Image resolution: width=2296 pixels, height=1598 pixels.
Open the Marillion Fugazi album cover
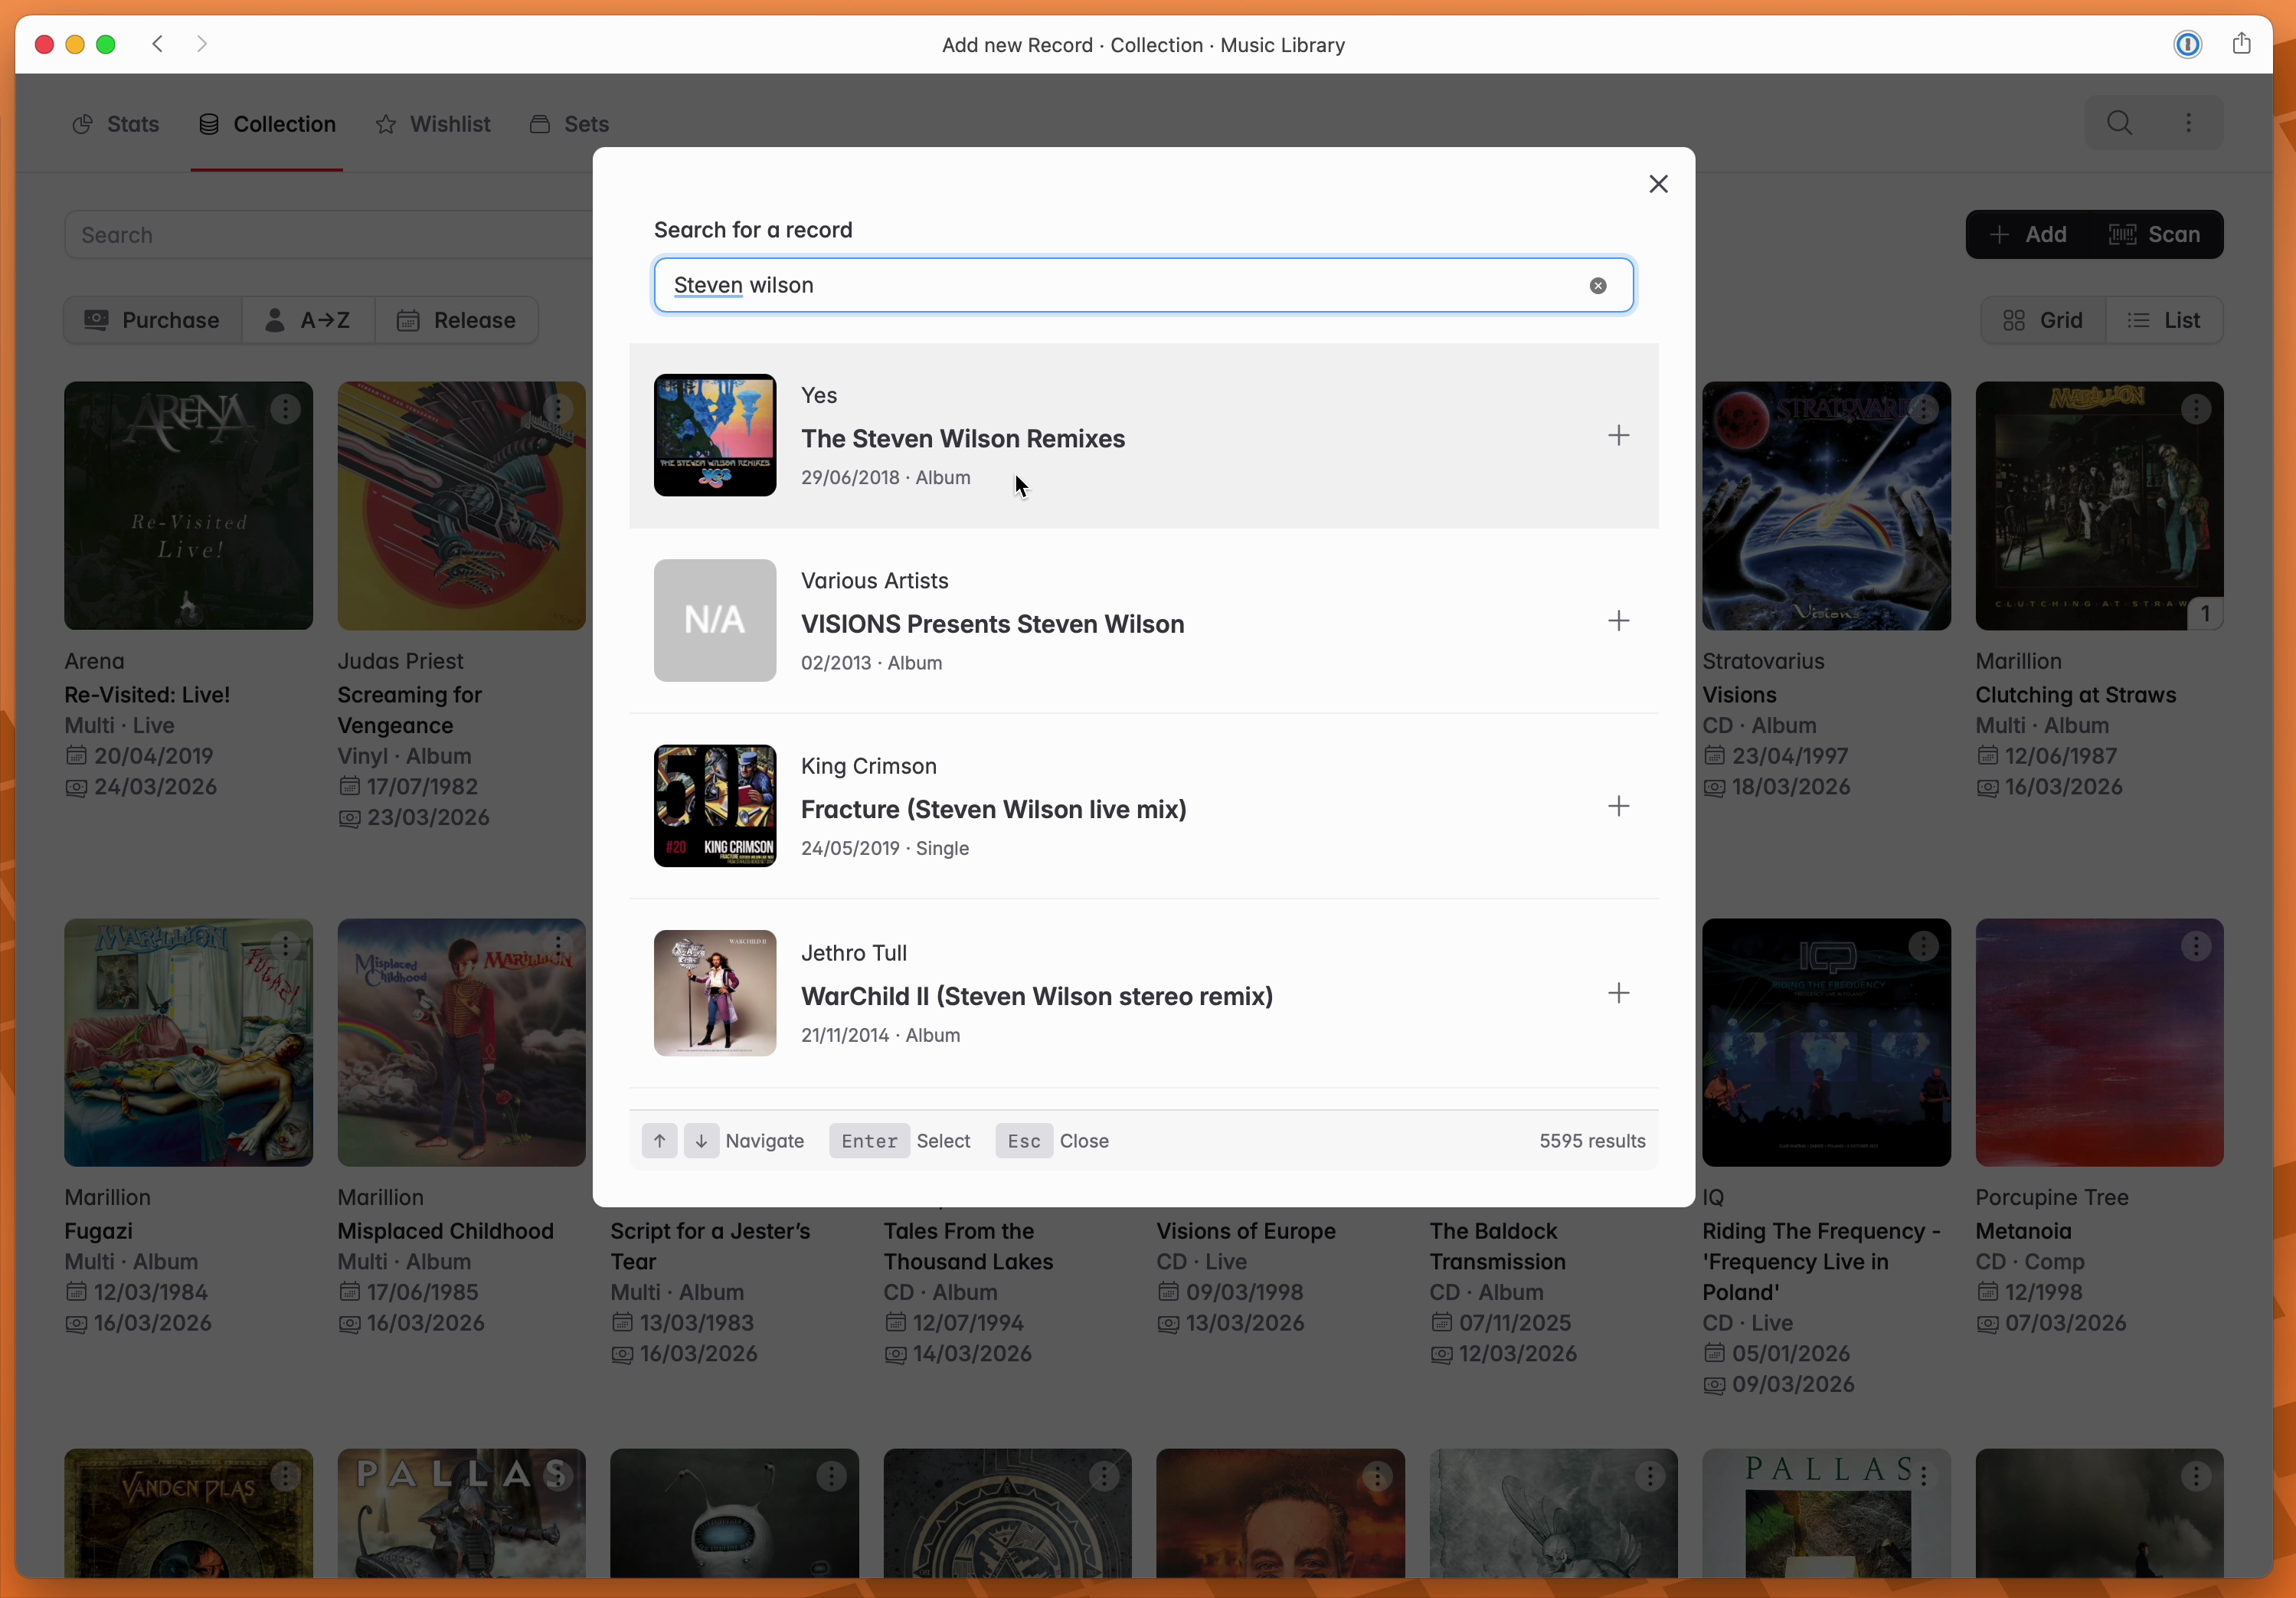(189, 1043)
